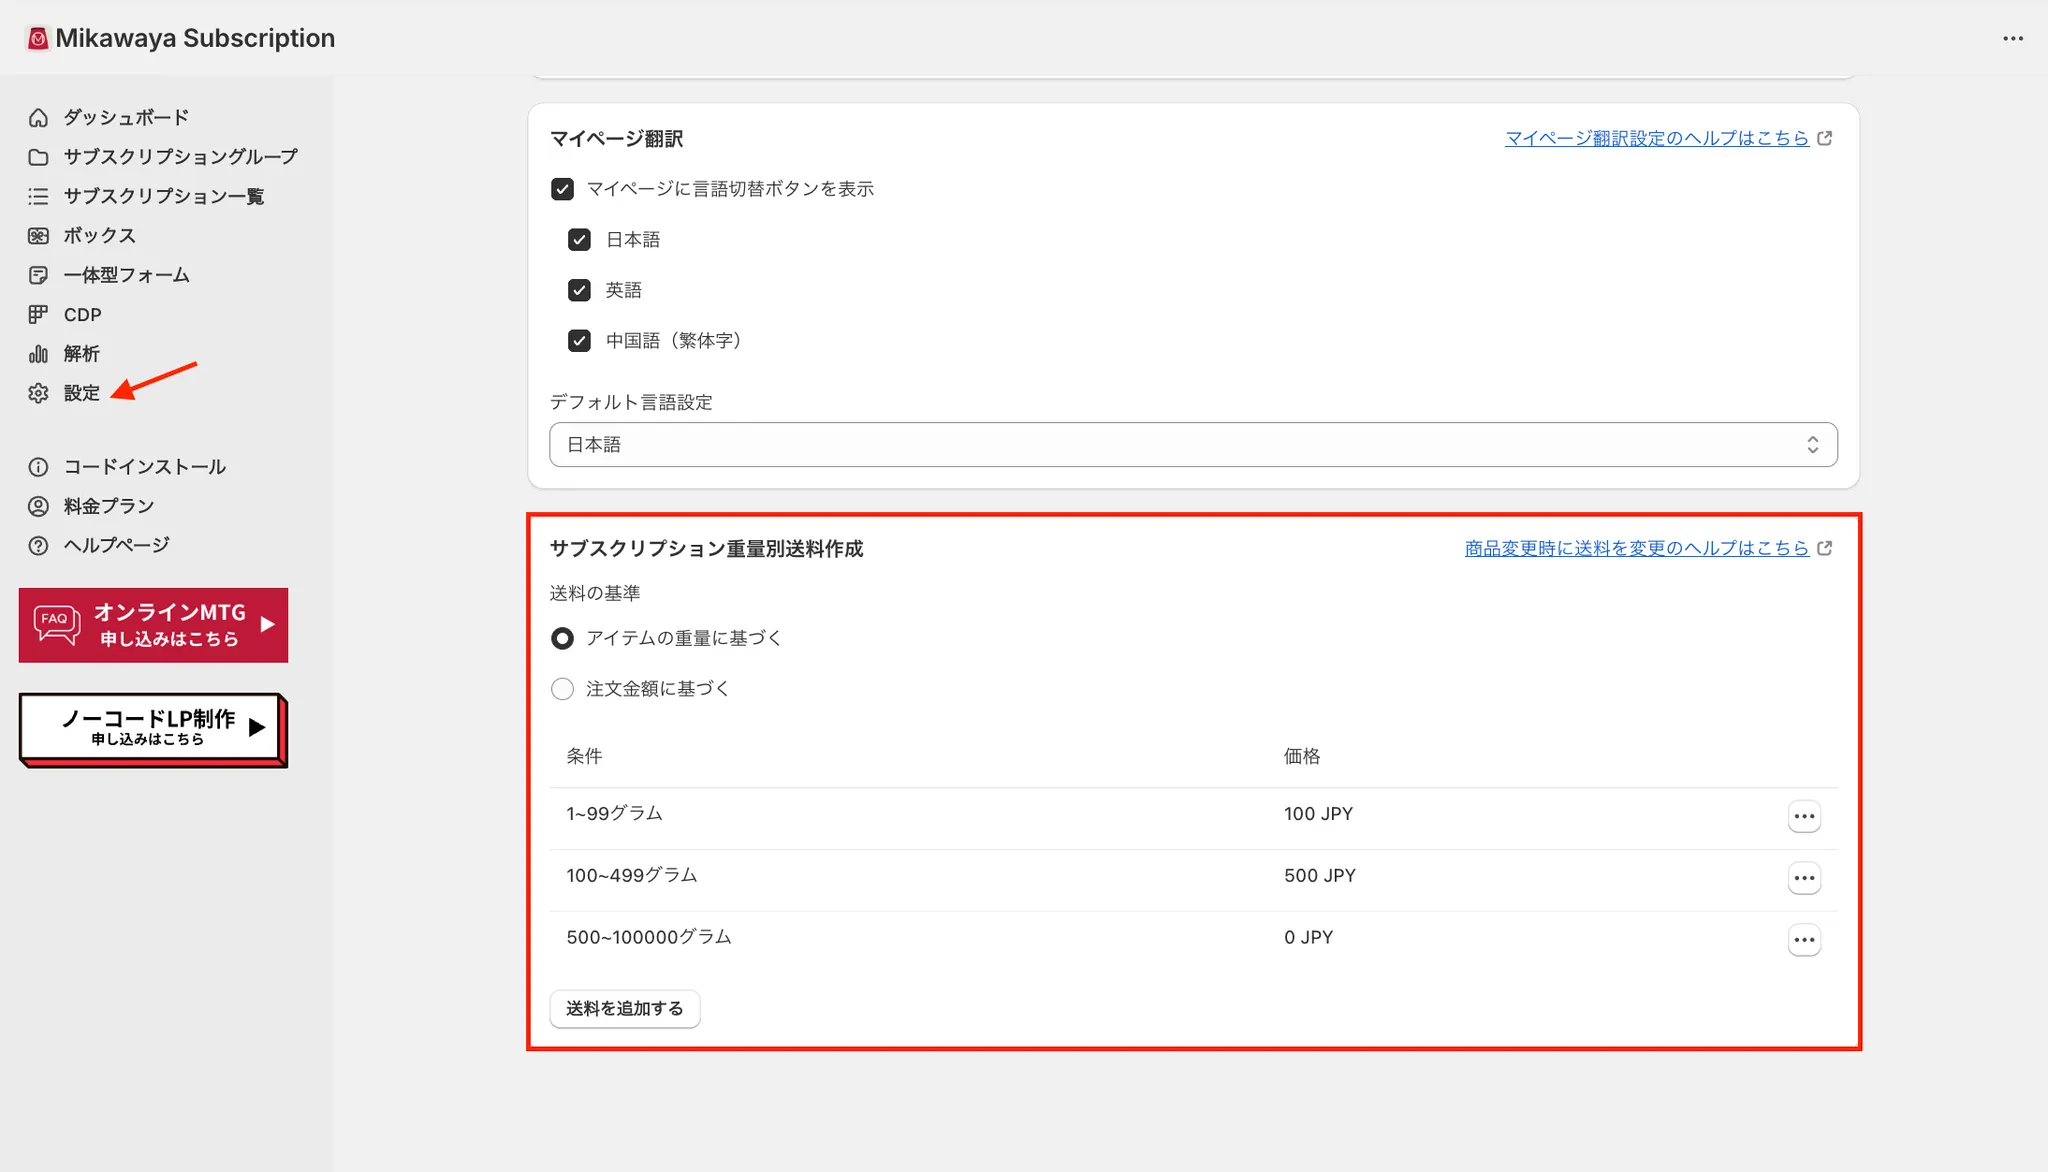Click the dashboard home icon in sidebar
Screen dimensions: 2048x1172
click(38, 118)
